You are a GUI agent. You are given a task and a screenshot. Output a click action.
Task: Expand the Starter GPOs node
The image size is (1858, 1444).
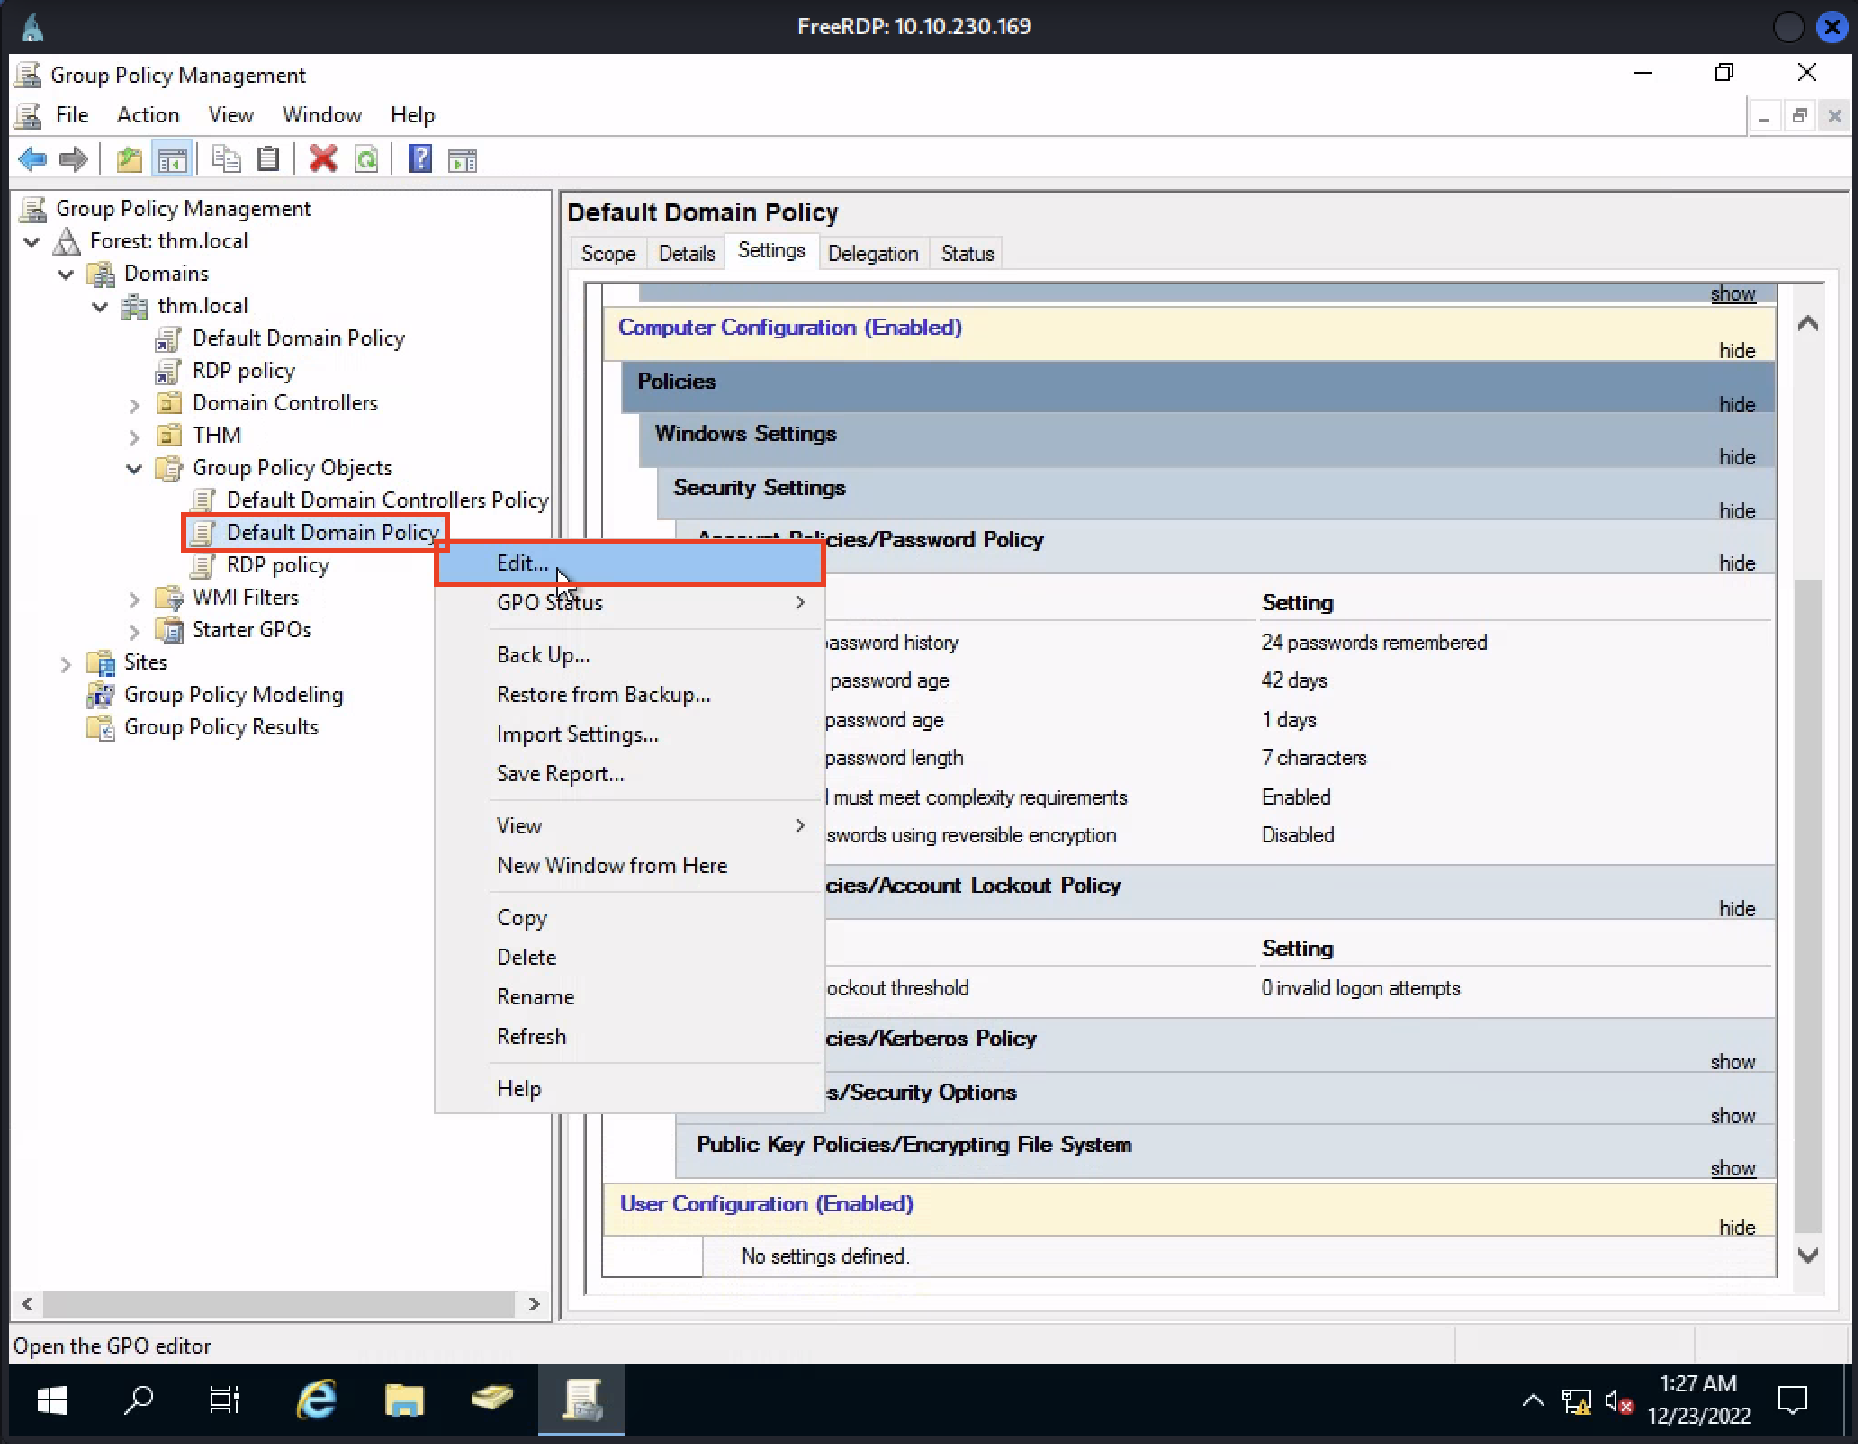pos(134,631)
